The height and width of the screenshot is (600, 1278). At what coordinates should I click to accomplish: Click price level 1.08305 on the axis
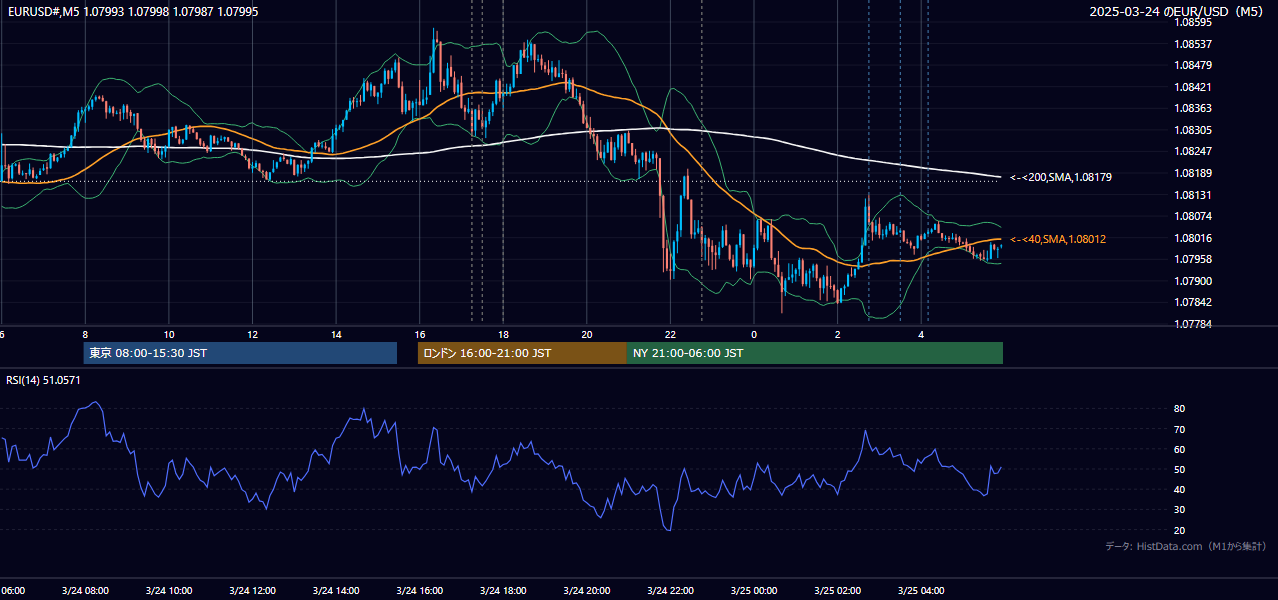point(1192,130)
